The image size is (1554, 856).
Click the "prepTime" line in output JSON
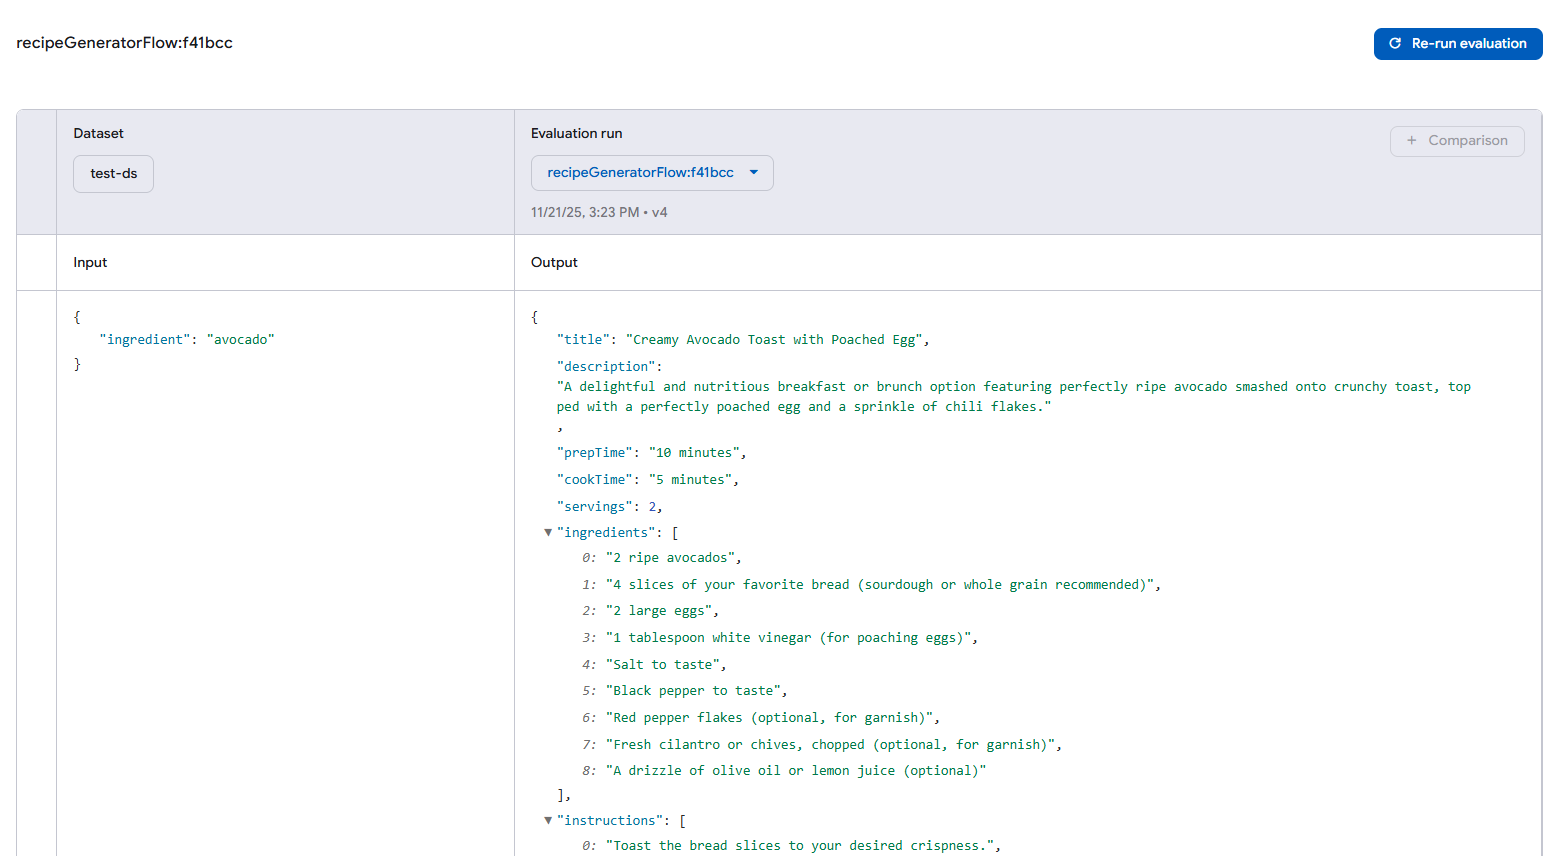[650, 453]
